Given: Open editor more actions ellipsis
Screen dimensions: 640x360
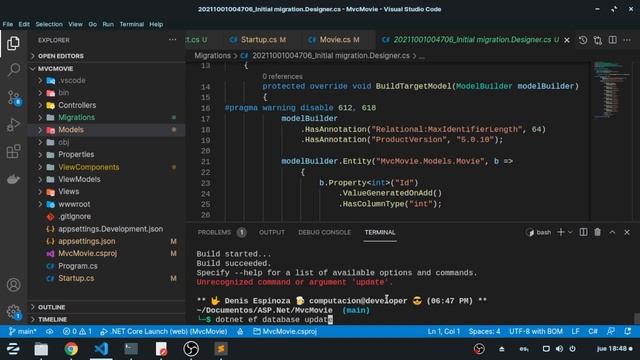Looking at the screenshot, I should click(627, 40).
